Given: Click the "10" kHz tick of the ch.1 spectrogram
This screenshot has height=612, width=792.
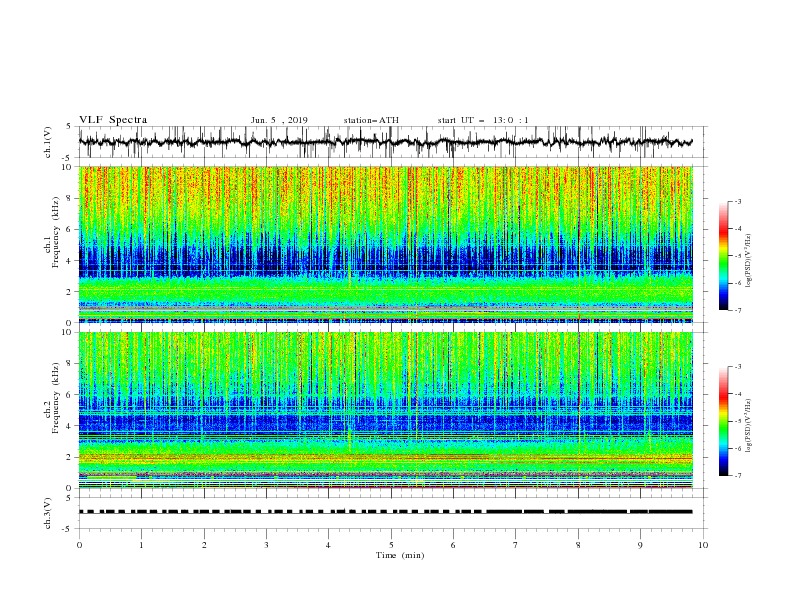Looking at the screenshot, I should [x=67, y=167].
